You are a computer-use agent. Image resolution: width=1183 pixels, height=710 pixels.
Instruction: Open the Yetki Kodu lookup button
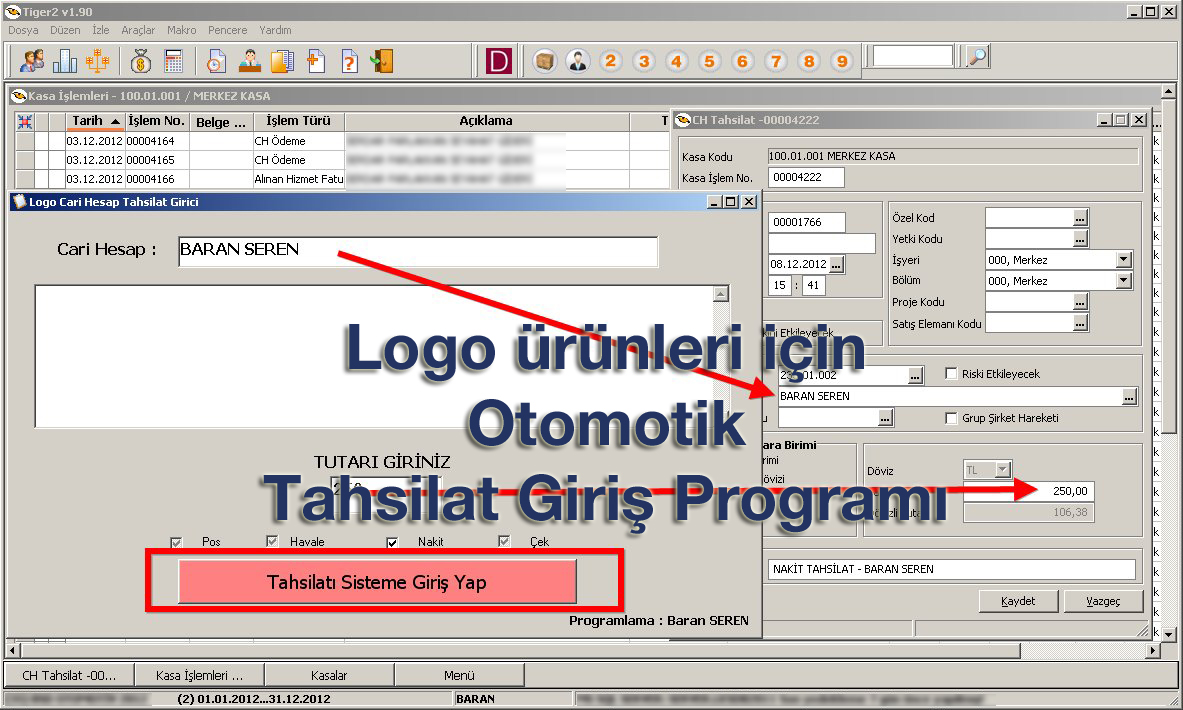coord(1080,239)
